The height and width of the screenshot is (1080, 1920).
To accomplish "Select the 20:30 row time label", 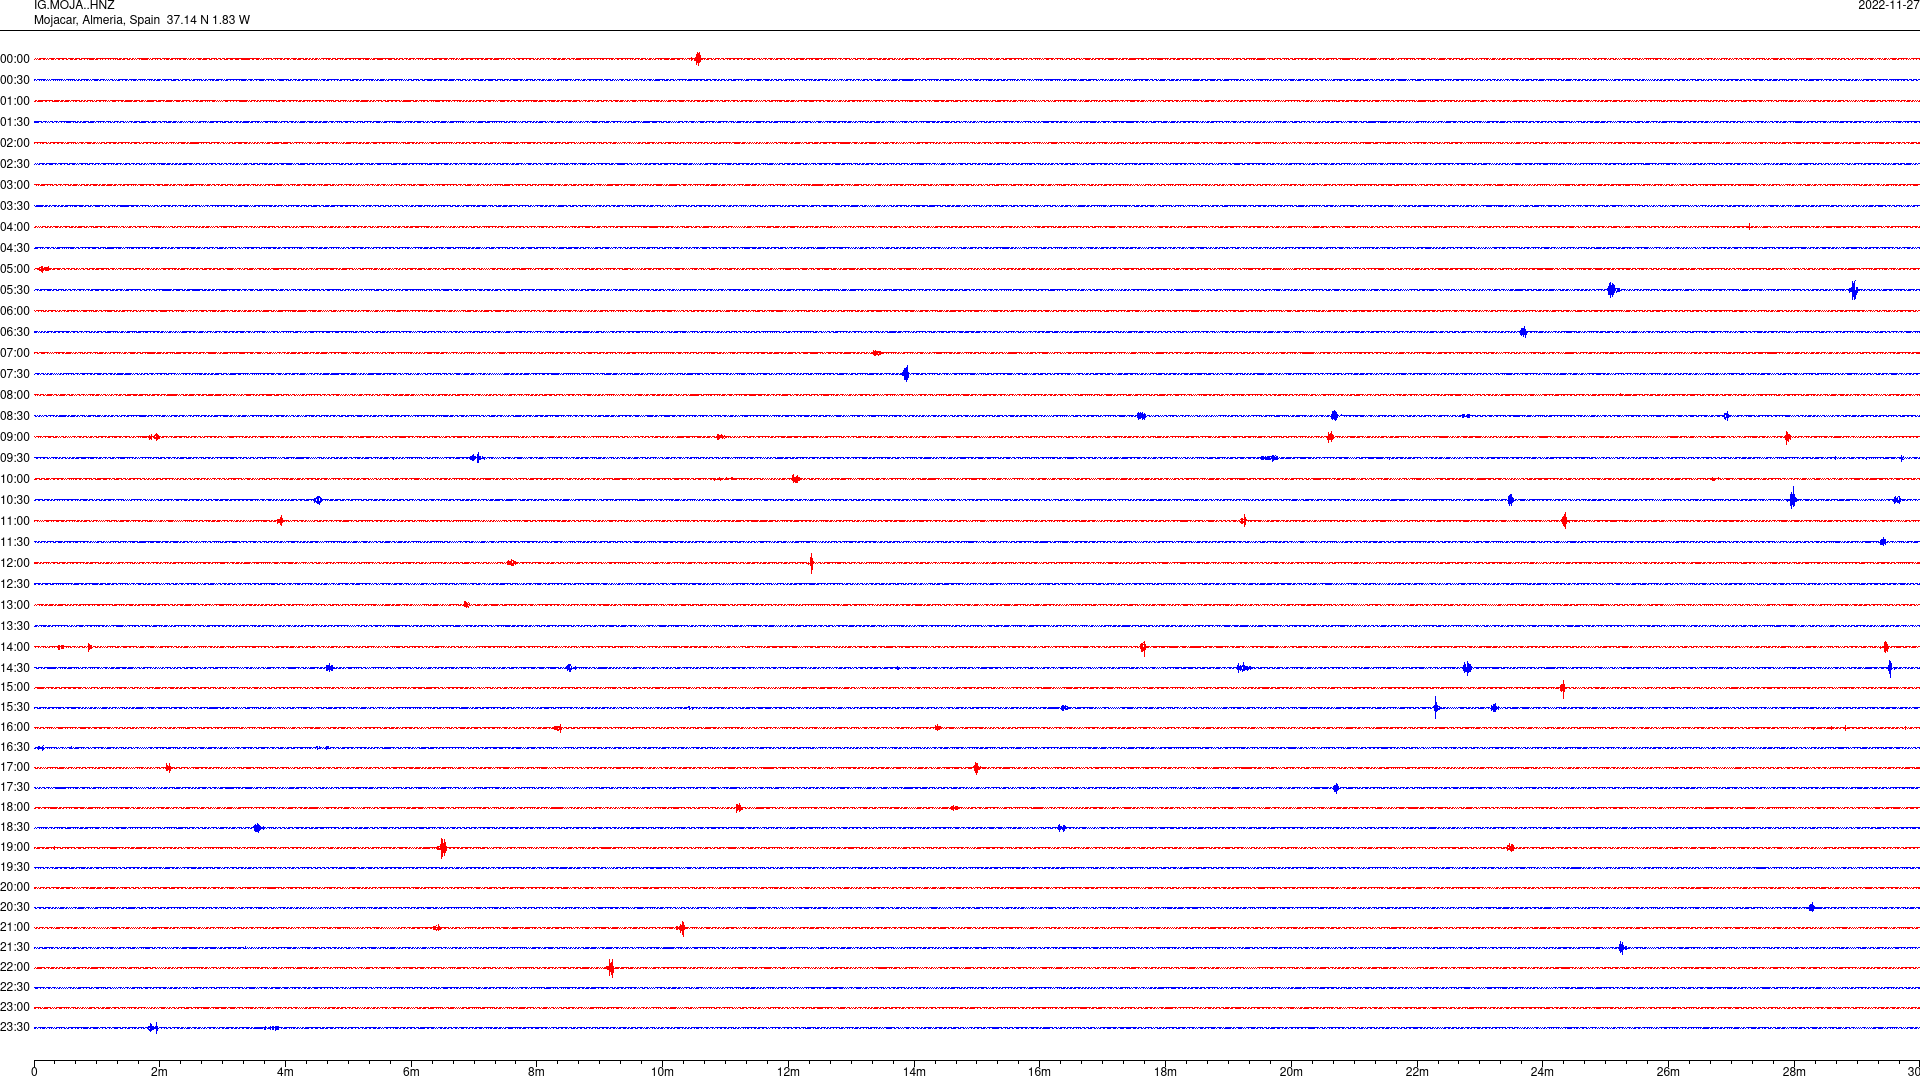I will [x=15, y=907].
